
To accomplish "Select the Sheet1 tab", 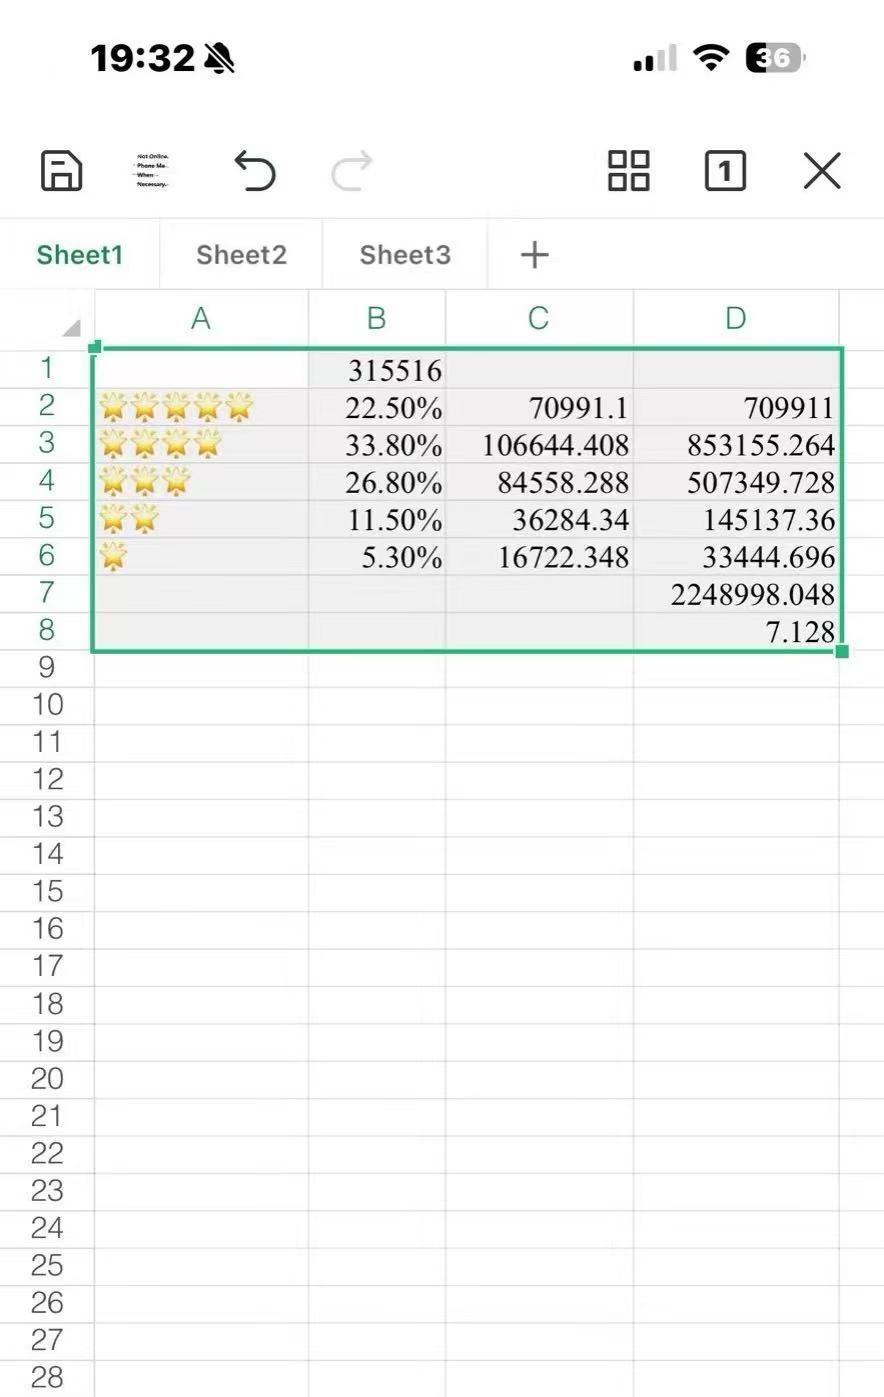I will click(79, 255).
